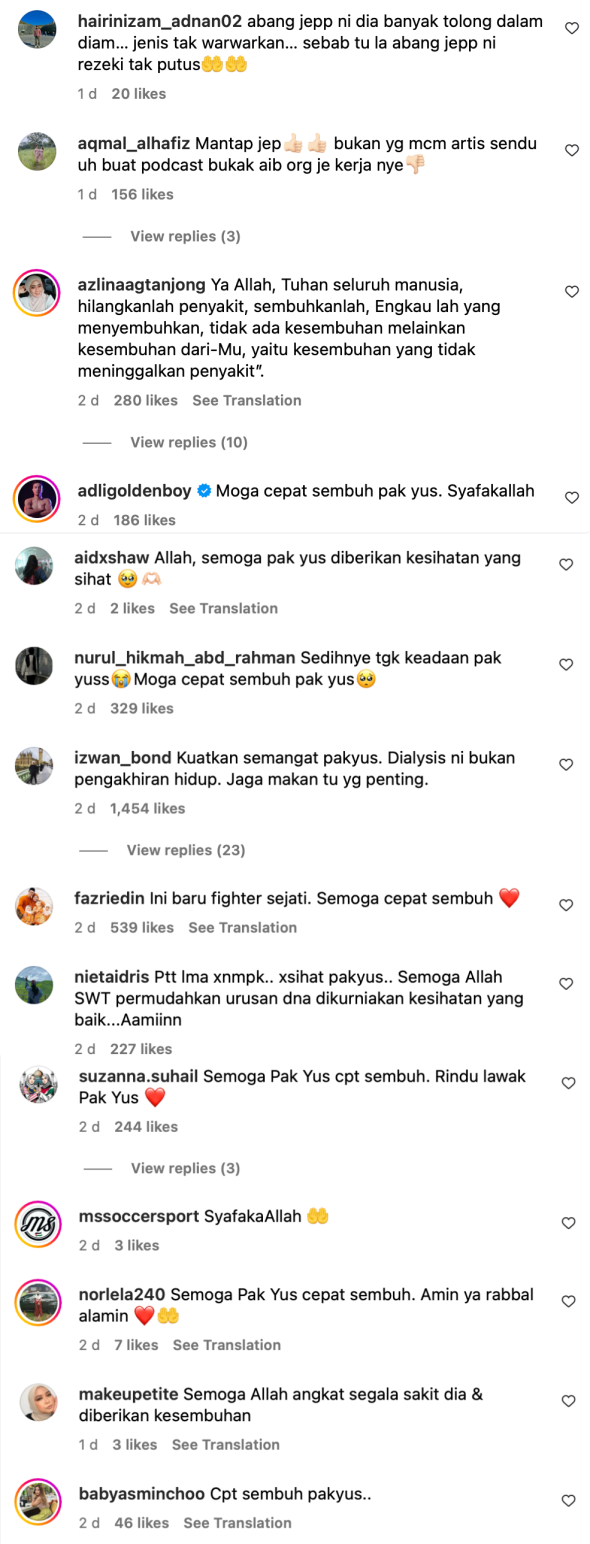
Task: Like fazriedin's fighter sejati comment
Action: pos(566,905)
